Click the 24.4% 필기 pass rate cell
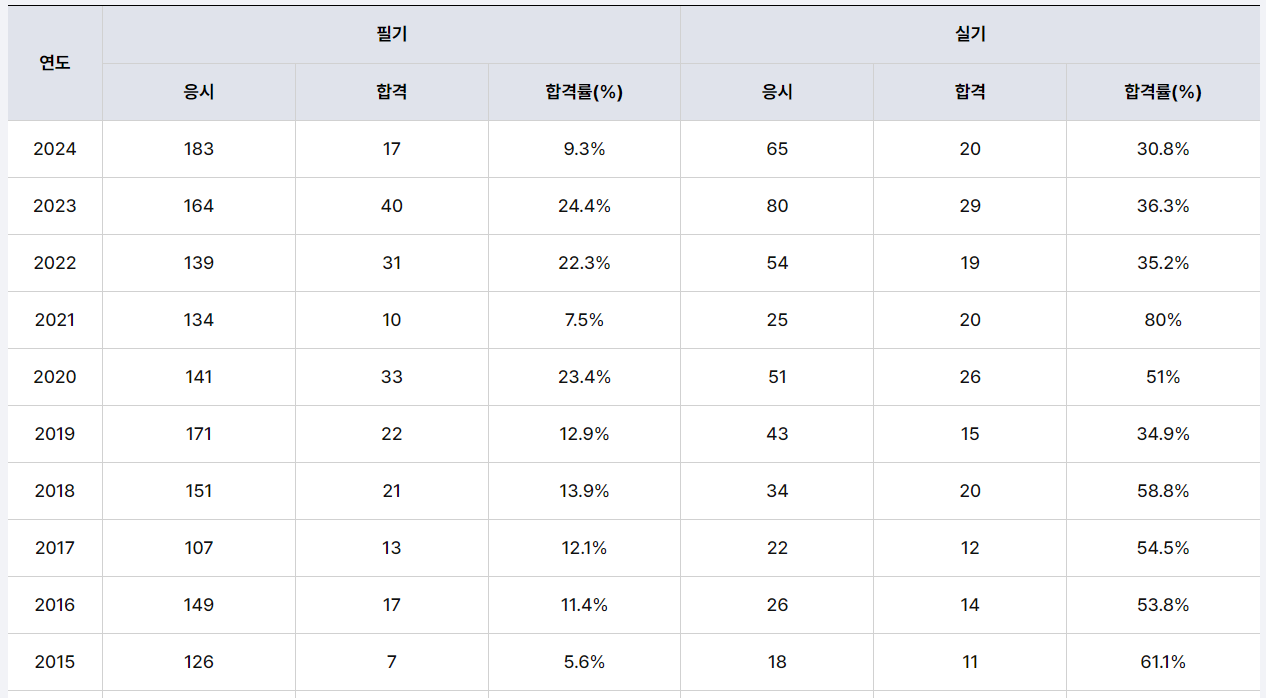This screenshot has height=698, width=1266. click(584, 206)
